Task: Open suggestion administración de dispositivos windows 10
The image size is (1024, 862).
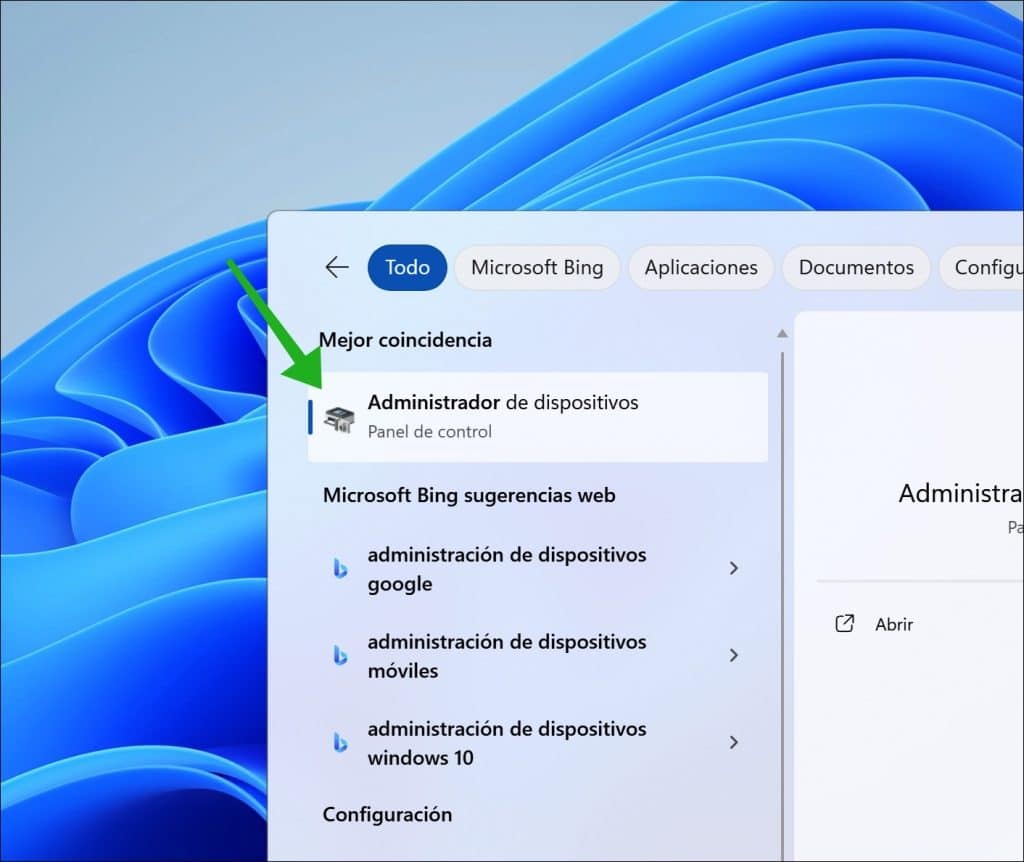Action: point(537,742)
